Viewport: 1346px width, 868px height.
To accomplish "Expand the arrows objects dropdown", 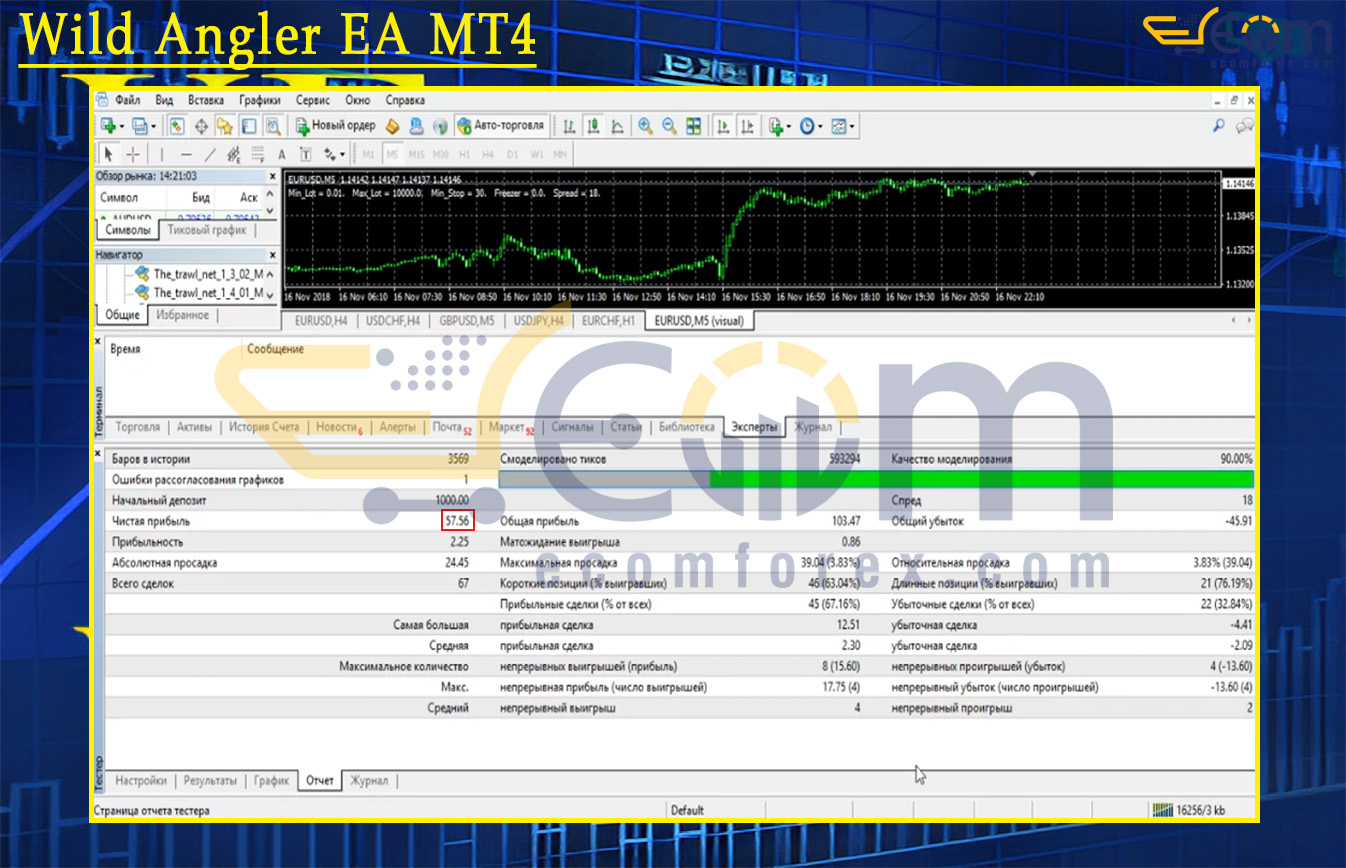I will pos(343,154).
